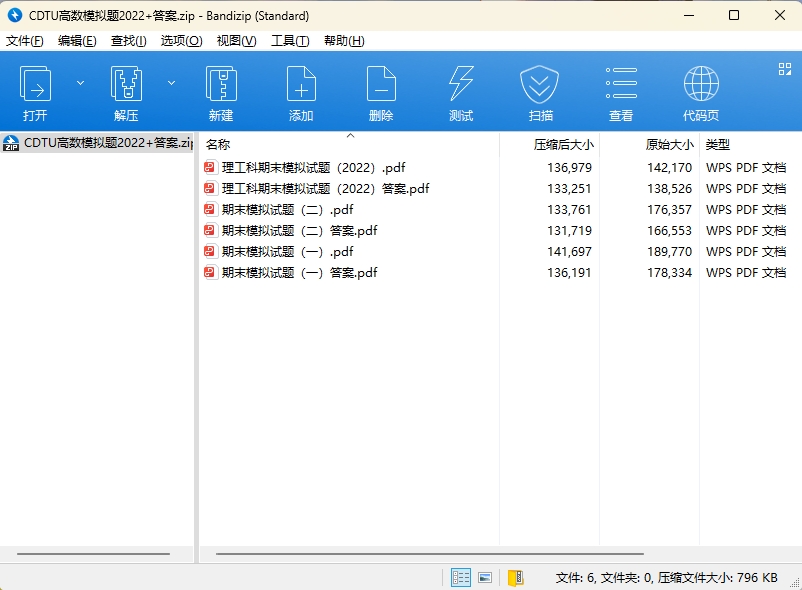Image resolution: width=802 pixels, height=590 pixels.
Task: Open the 文件(F) menu
Action: click(x=25, y=41)
